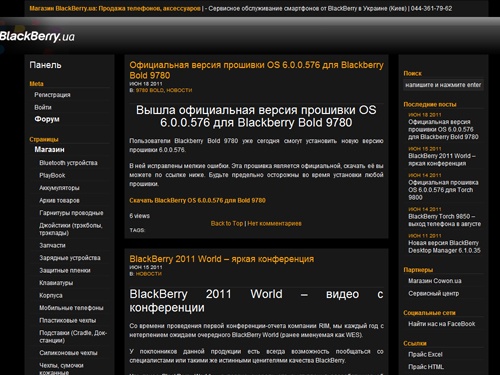Open Подставки (Cradle, Док-станции) category
500x375 pixels.
coord(73,337)
